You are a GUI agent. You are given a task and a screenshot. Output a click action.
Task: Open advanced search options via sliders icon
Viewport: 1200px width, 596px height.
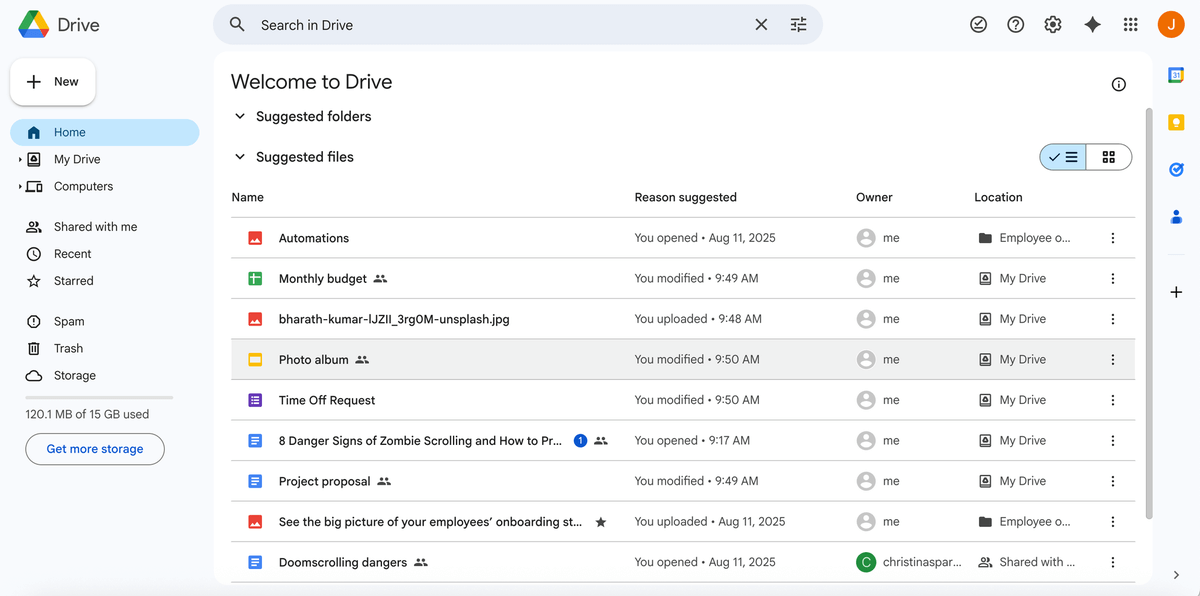(x=798, y=24)
